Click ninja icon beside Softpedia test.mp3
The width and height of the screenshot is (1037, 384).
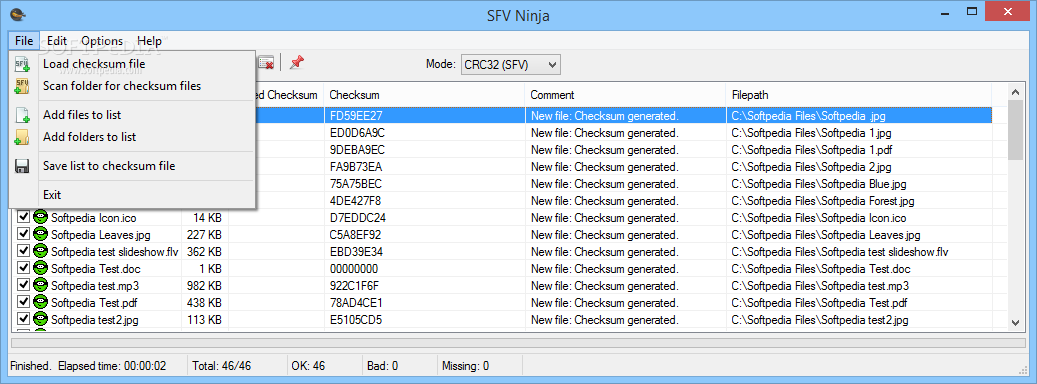[x=41, y=286]
